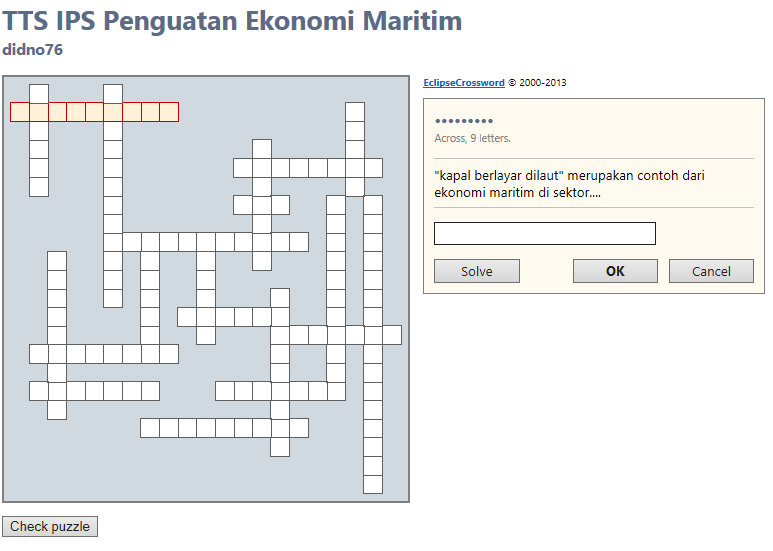The image size is (773, 551).
Task: Select leftmost cell of bottom-most horizontal word
Action: pos(150,428)
